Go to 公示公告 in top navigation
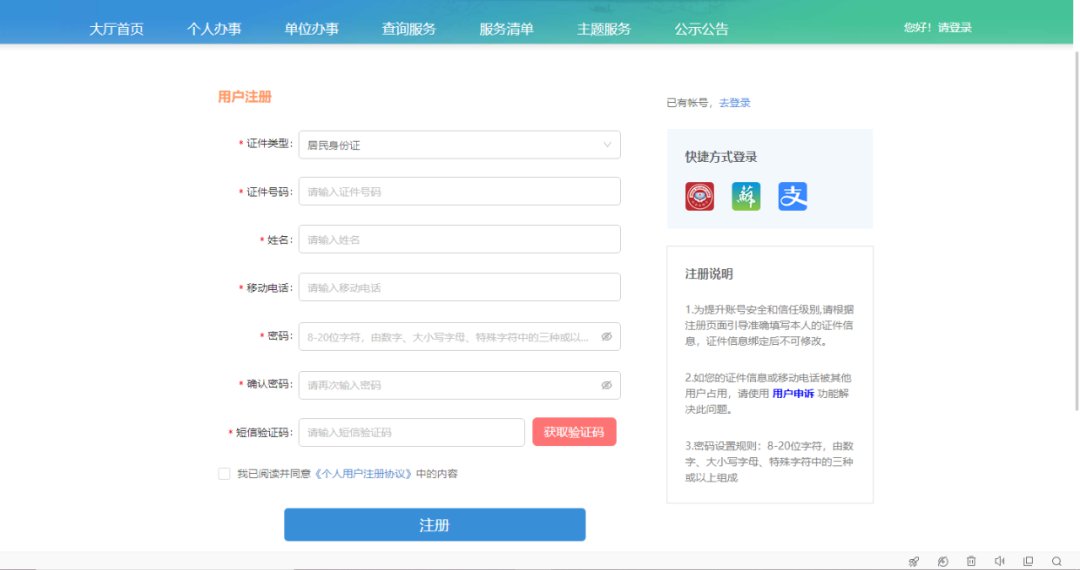Image resolution: width=1080 pixels, height=570 pixels. pos(701,29)
